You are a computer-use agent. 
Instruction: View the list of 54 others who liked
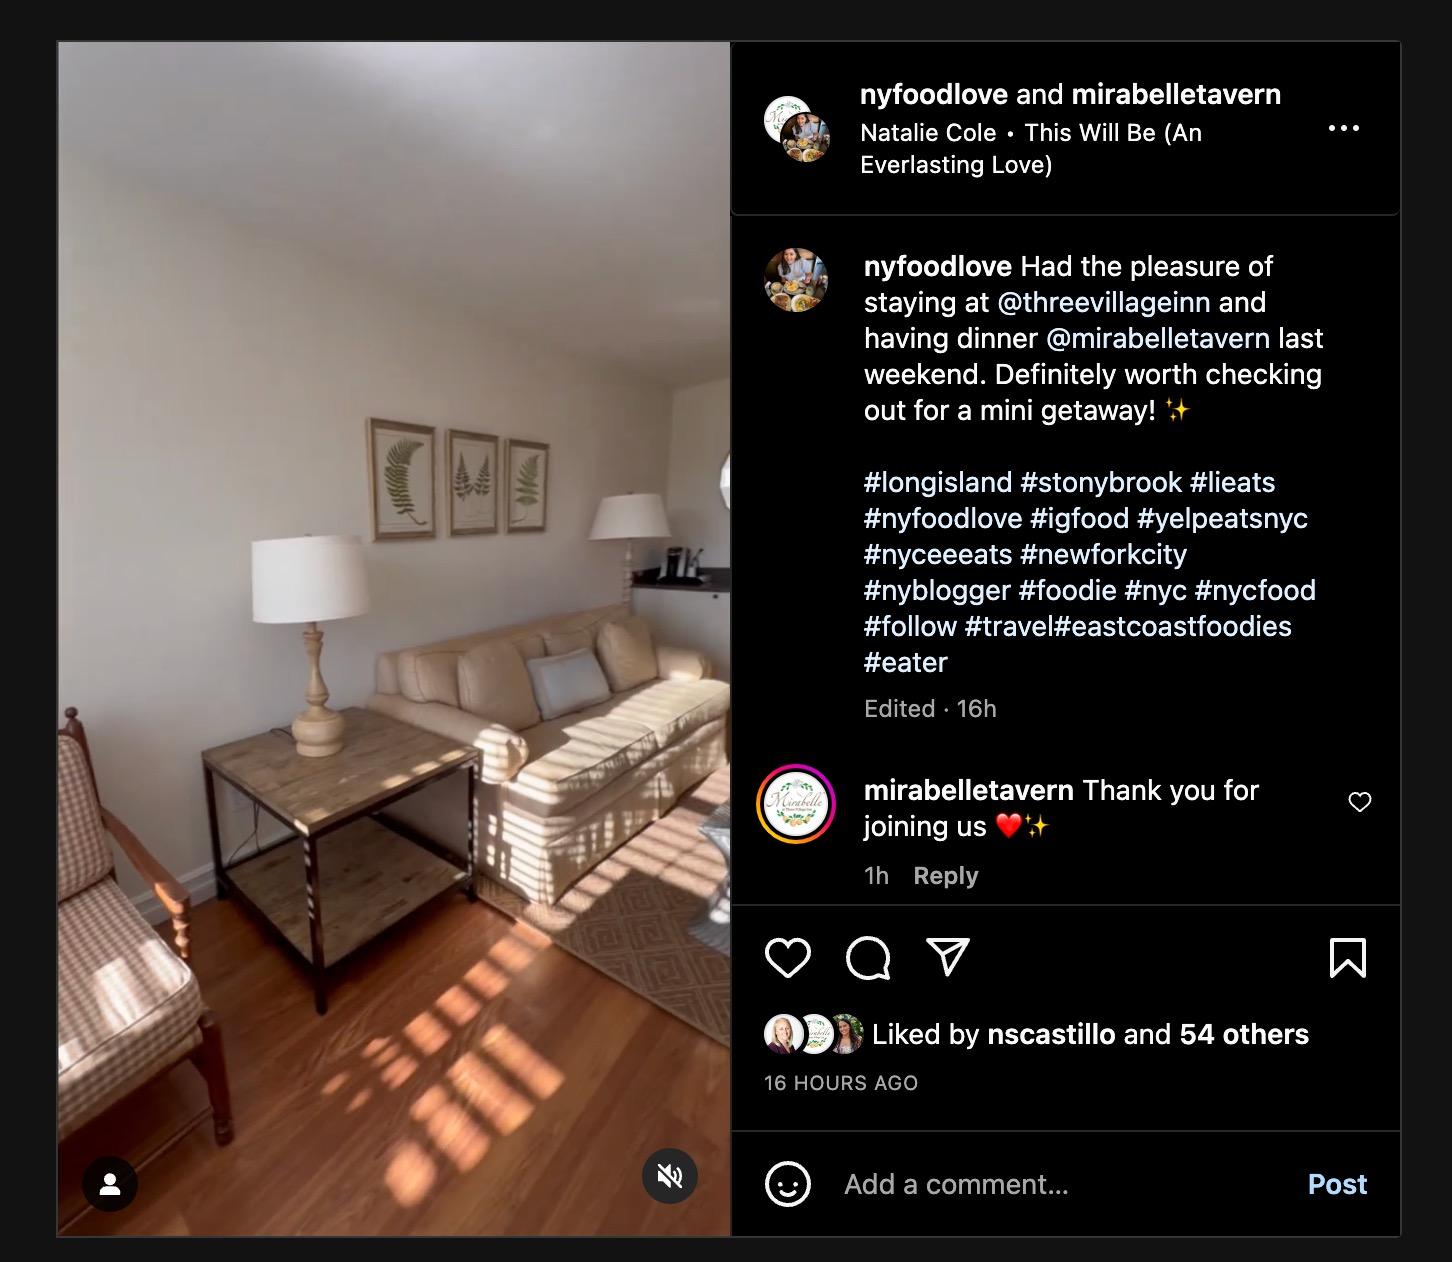[x=1244, y=1034]
